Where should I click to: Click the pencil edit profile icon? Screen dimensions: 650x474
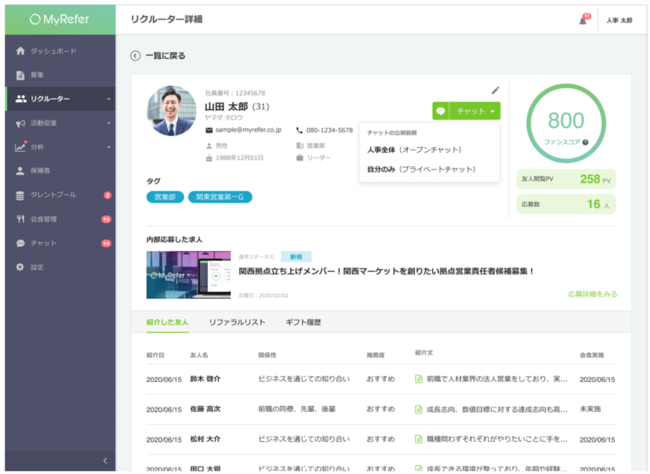[x=495, y=90]
